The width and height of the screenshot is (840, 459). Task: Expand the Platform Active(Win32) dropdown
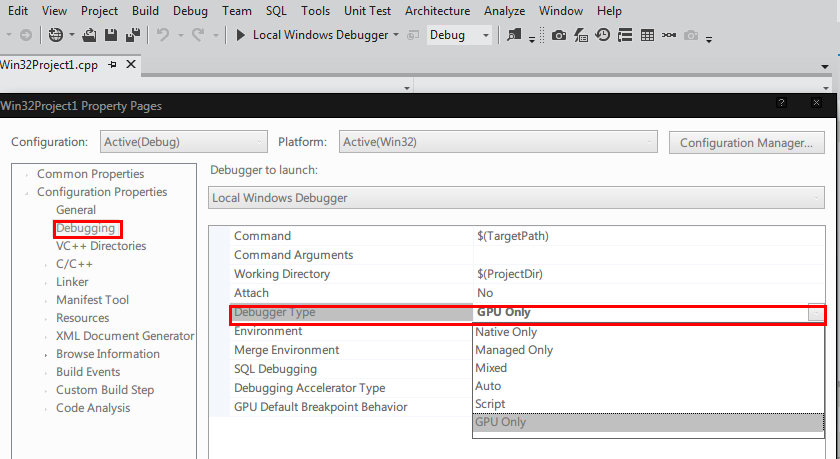(x=498, y=142)
